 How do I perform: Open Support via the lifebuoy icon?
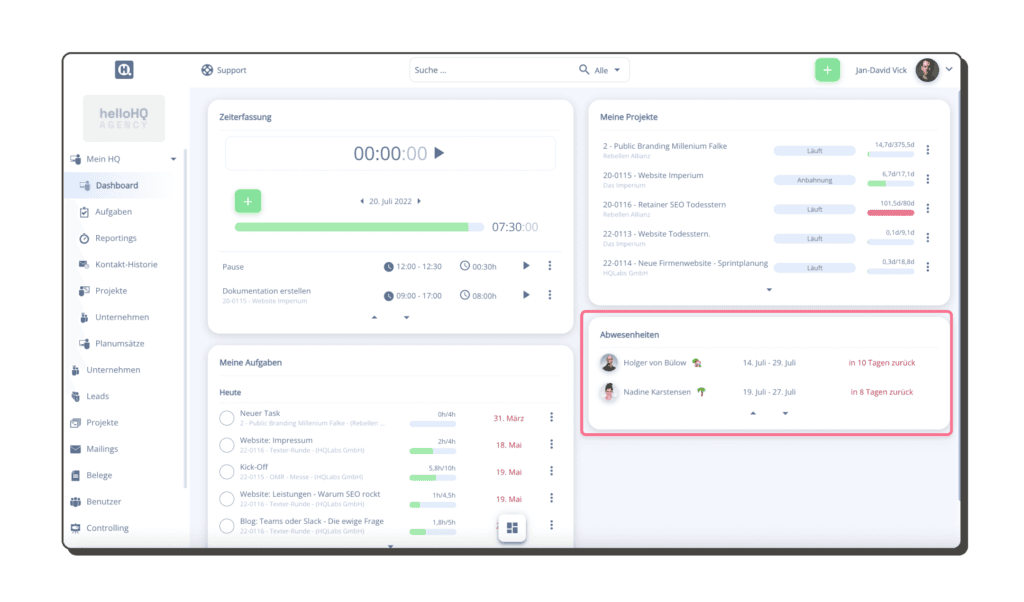click(207, 70)
